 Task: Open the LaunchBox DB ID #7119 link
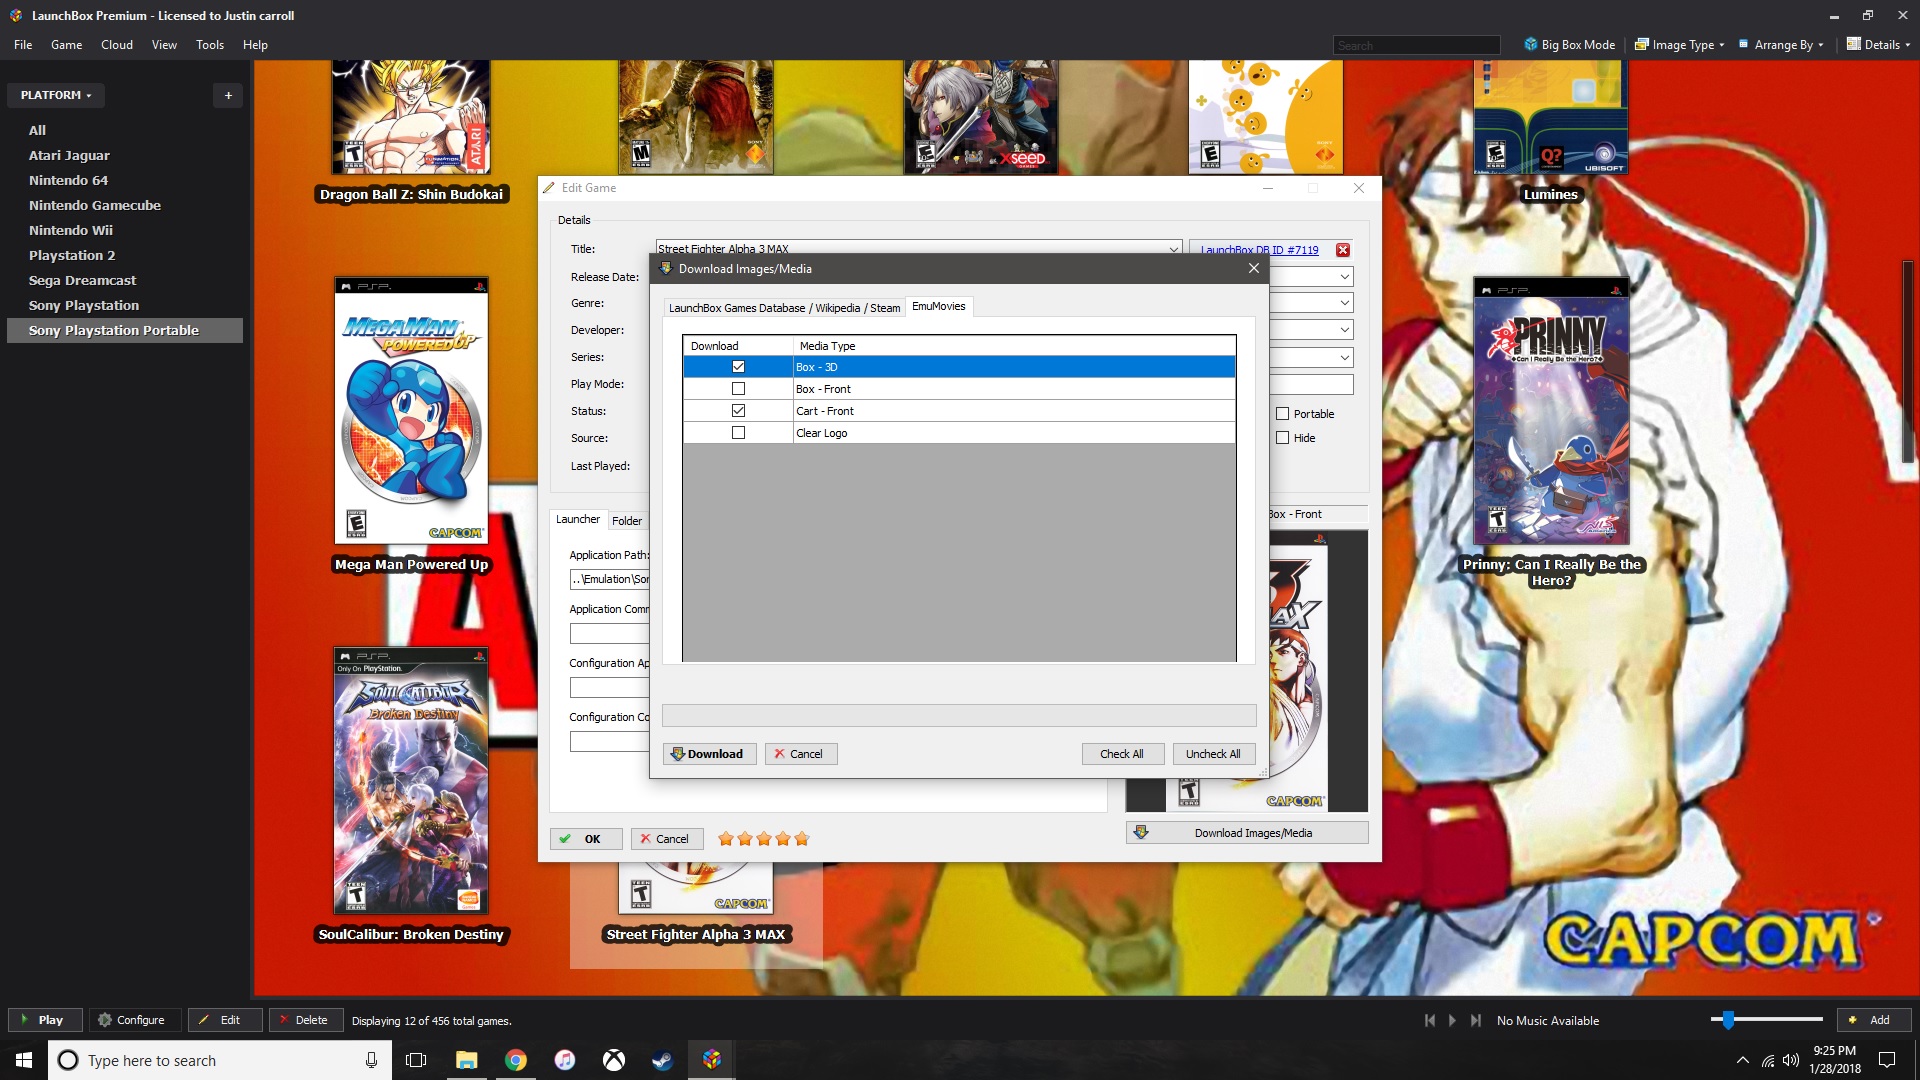1259,250
